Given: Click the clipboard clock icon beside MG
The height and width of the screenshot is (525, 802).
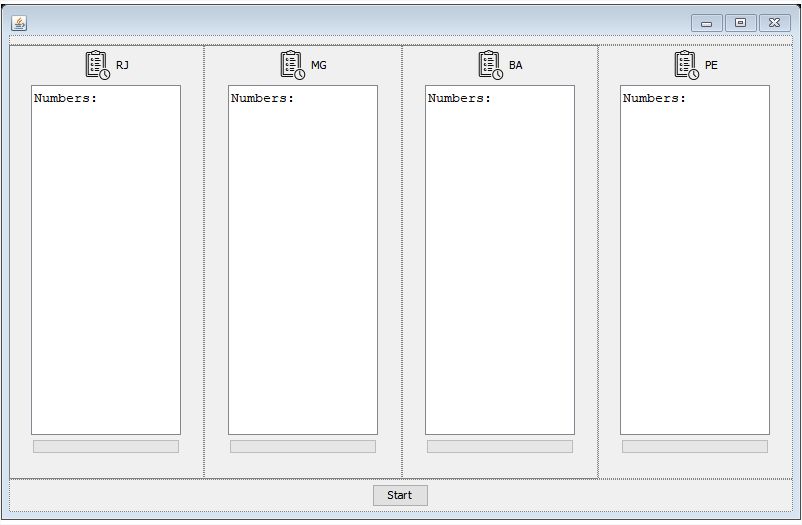Looking at the screenshot, I should pos(293,65).
